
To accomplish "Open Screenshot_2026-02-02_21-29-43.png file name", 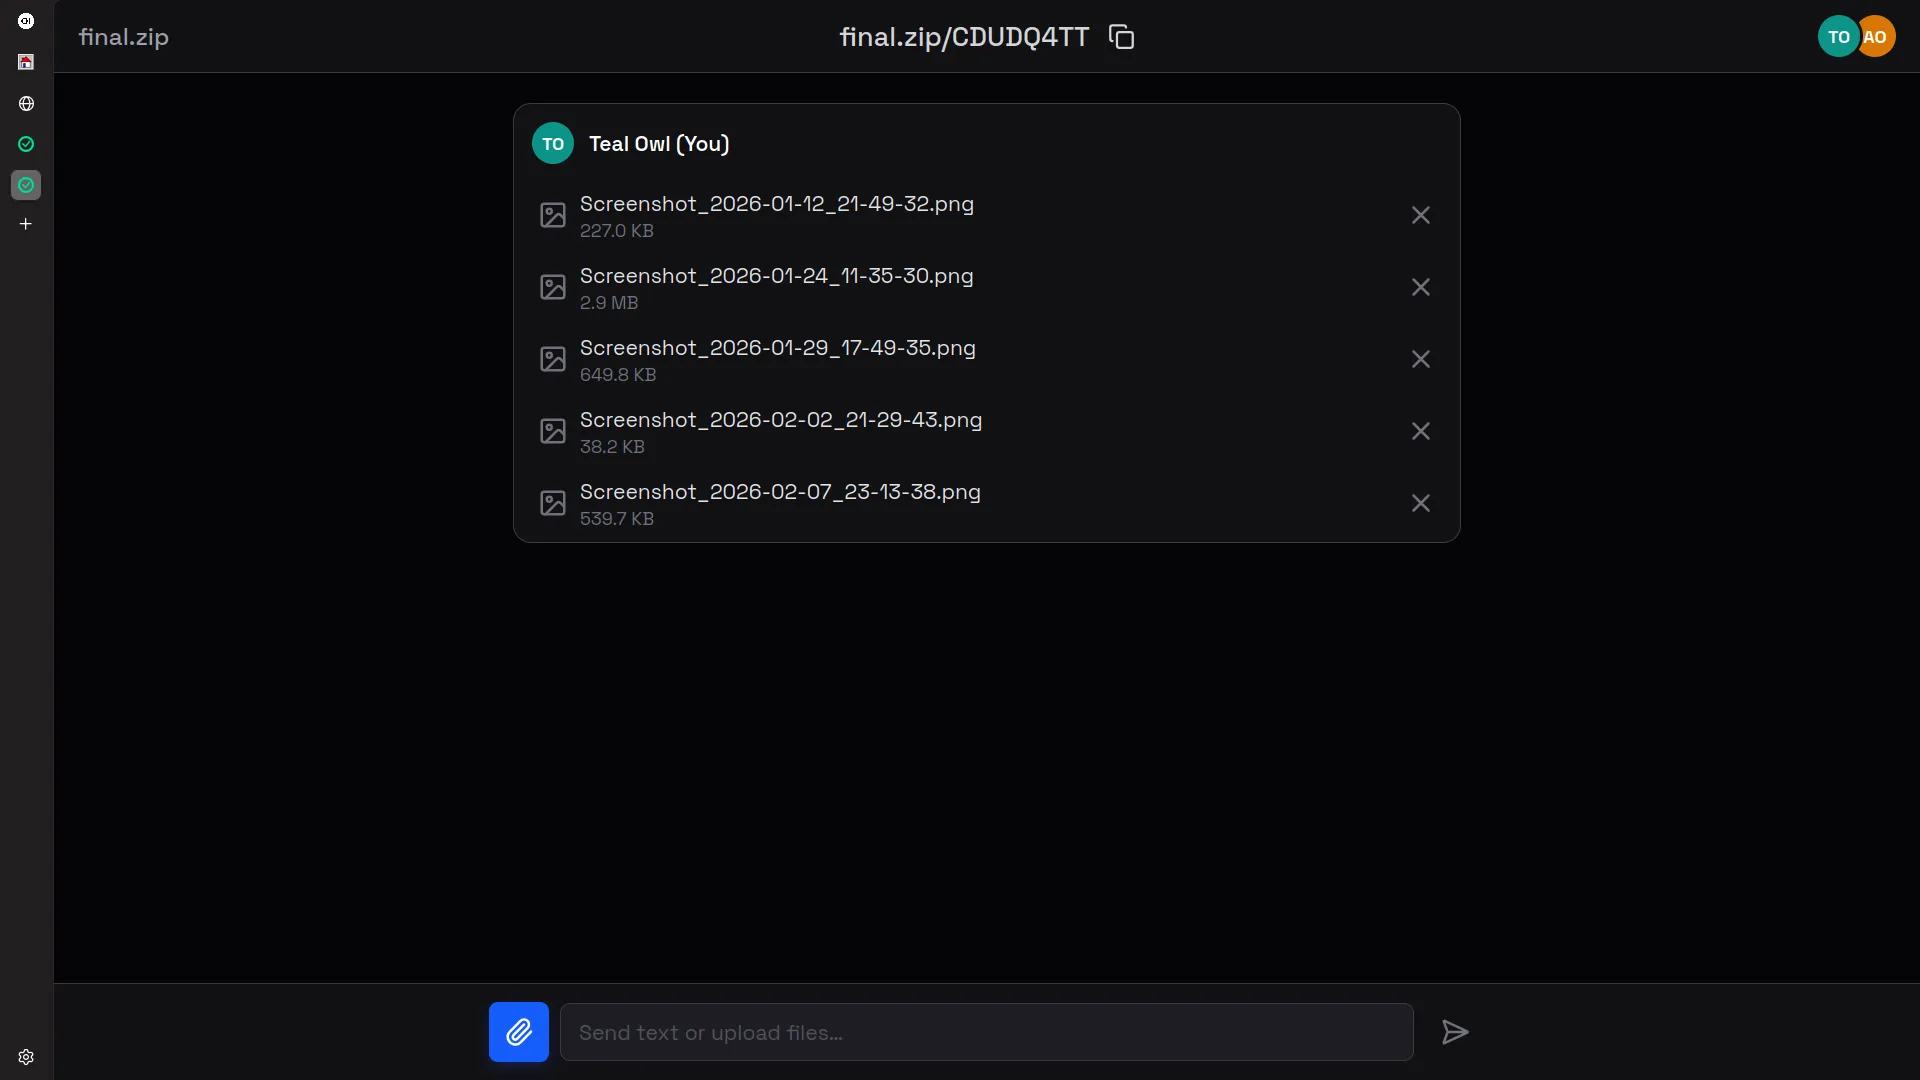I will (x=780, y=420).
